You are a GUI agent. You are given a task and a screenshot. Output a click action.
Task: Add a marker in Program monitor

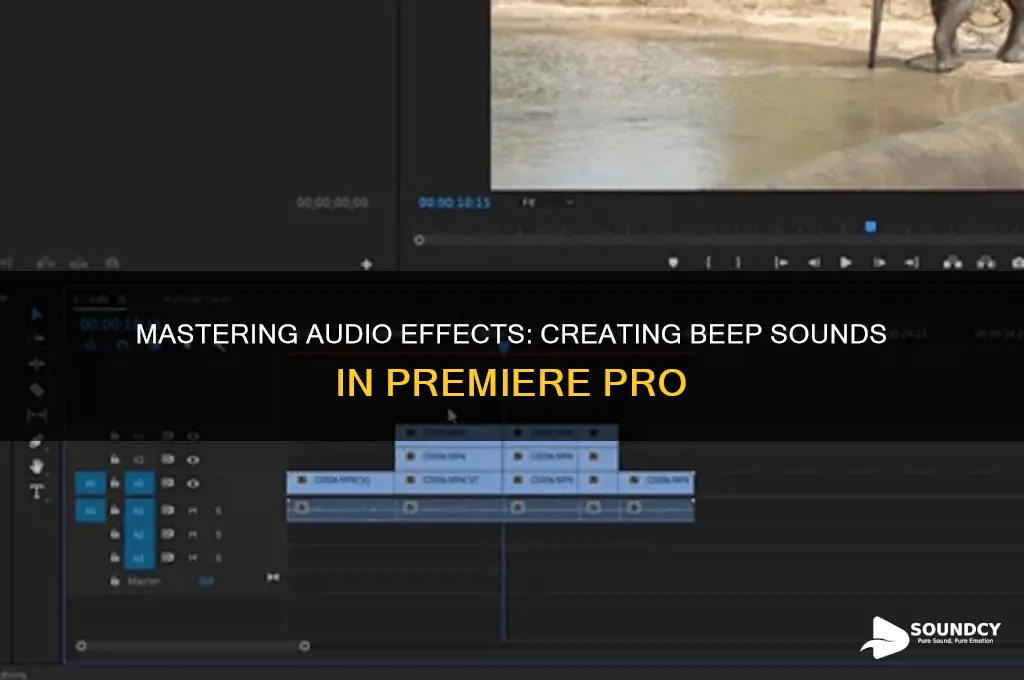[673, 263]
